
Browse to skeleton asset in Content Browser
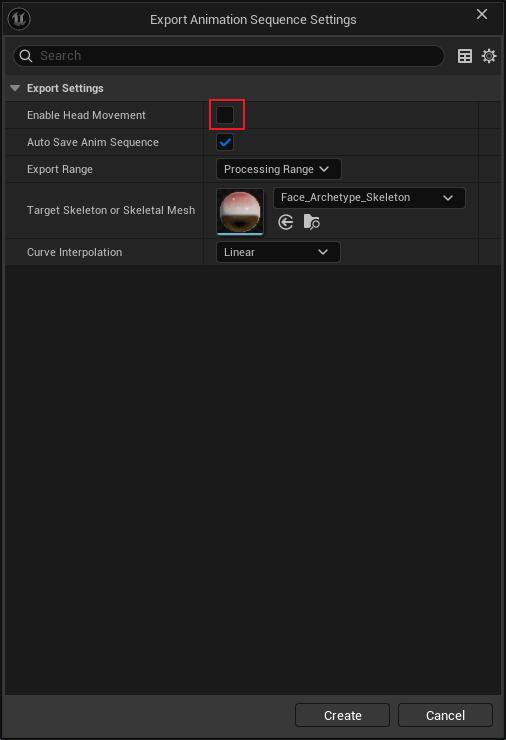point(311,222)
